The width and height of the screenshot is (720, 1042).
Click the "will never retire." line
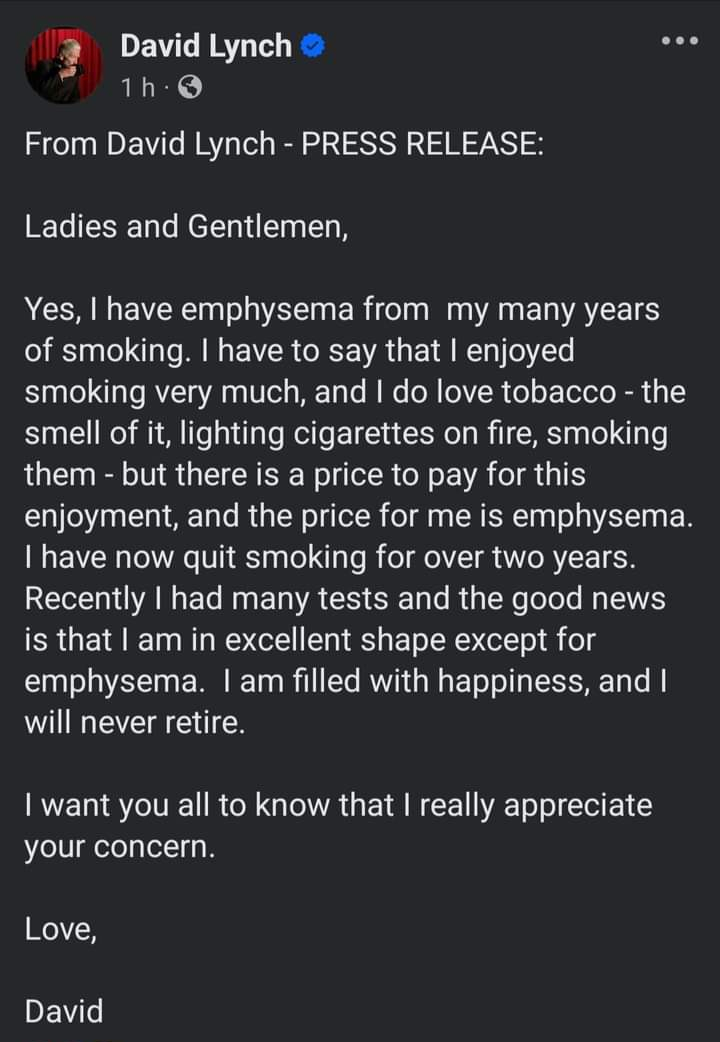134,723
